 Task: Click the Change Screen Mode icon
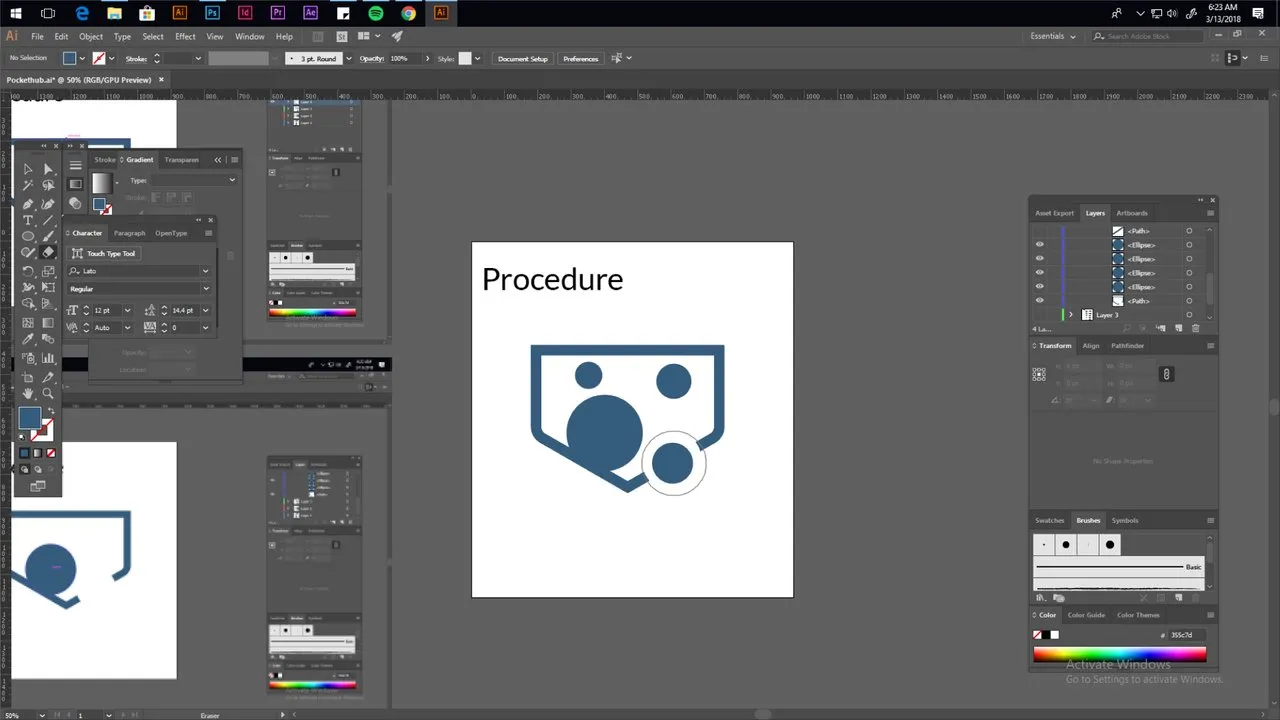tap(38, 486)
